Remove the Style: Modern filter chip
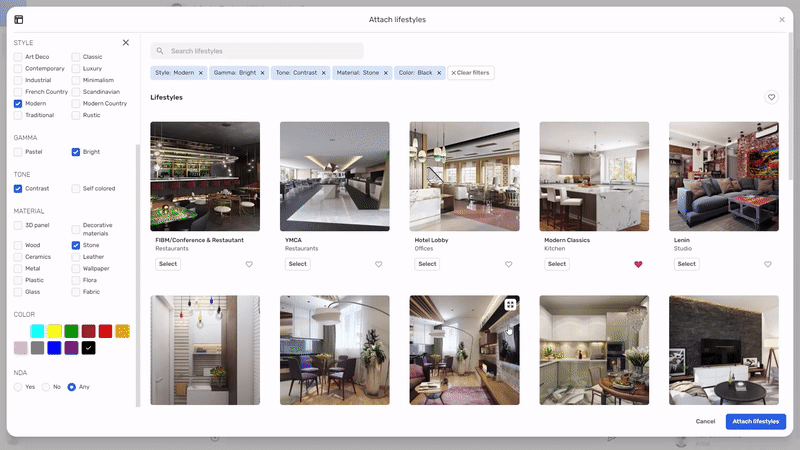 [200, 73]
